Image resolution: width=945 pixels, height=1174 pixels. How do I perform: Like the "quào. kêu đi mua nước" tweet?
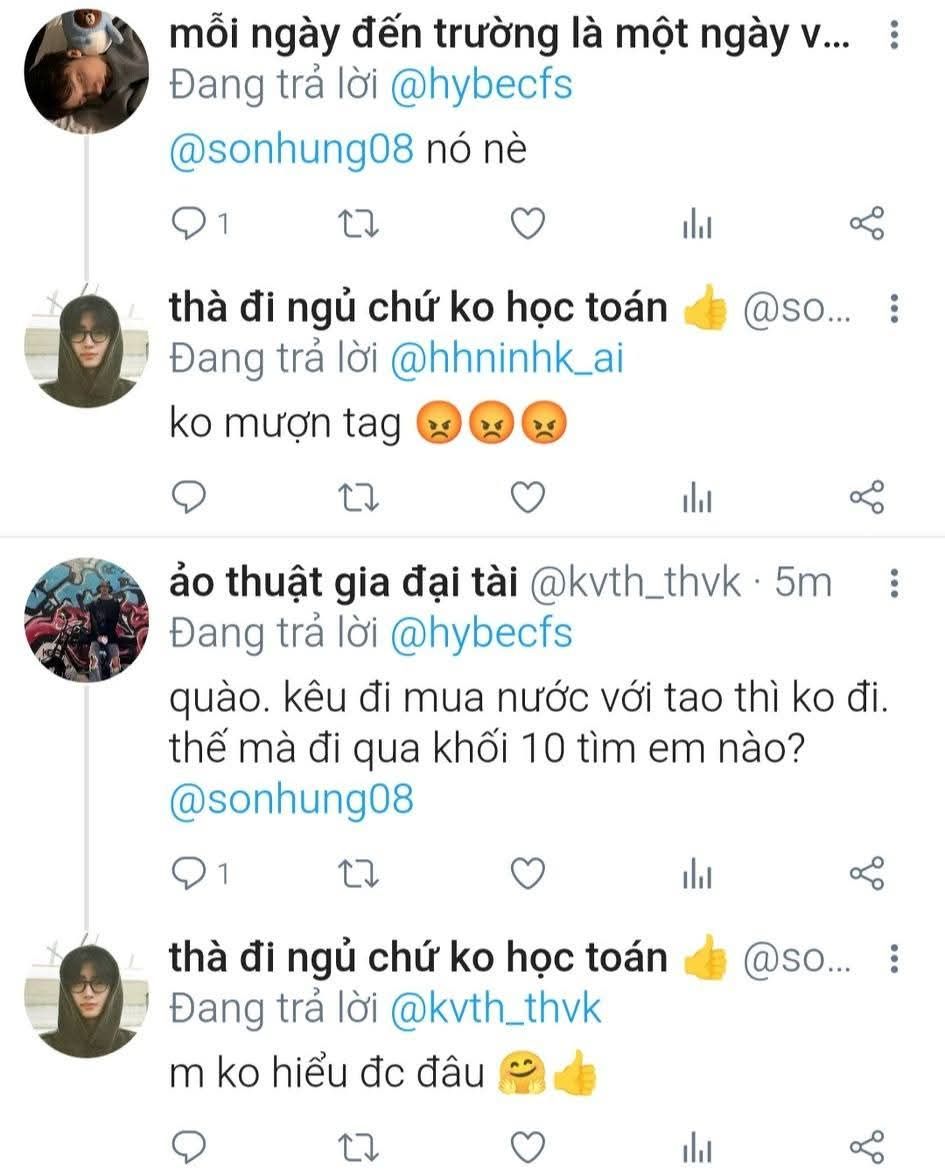pyautogui.click(x=528, y=874)
